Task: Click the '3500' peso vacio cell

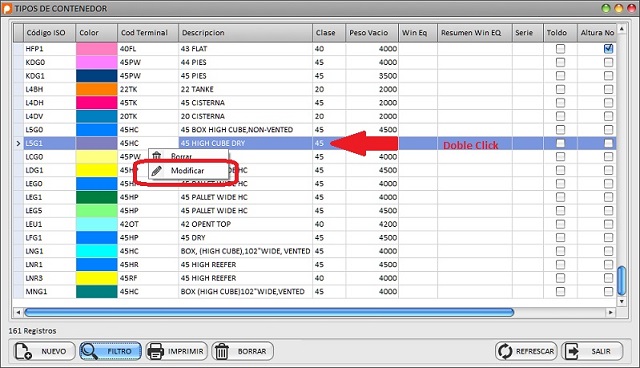Action: click(x=372, y=75)
